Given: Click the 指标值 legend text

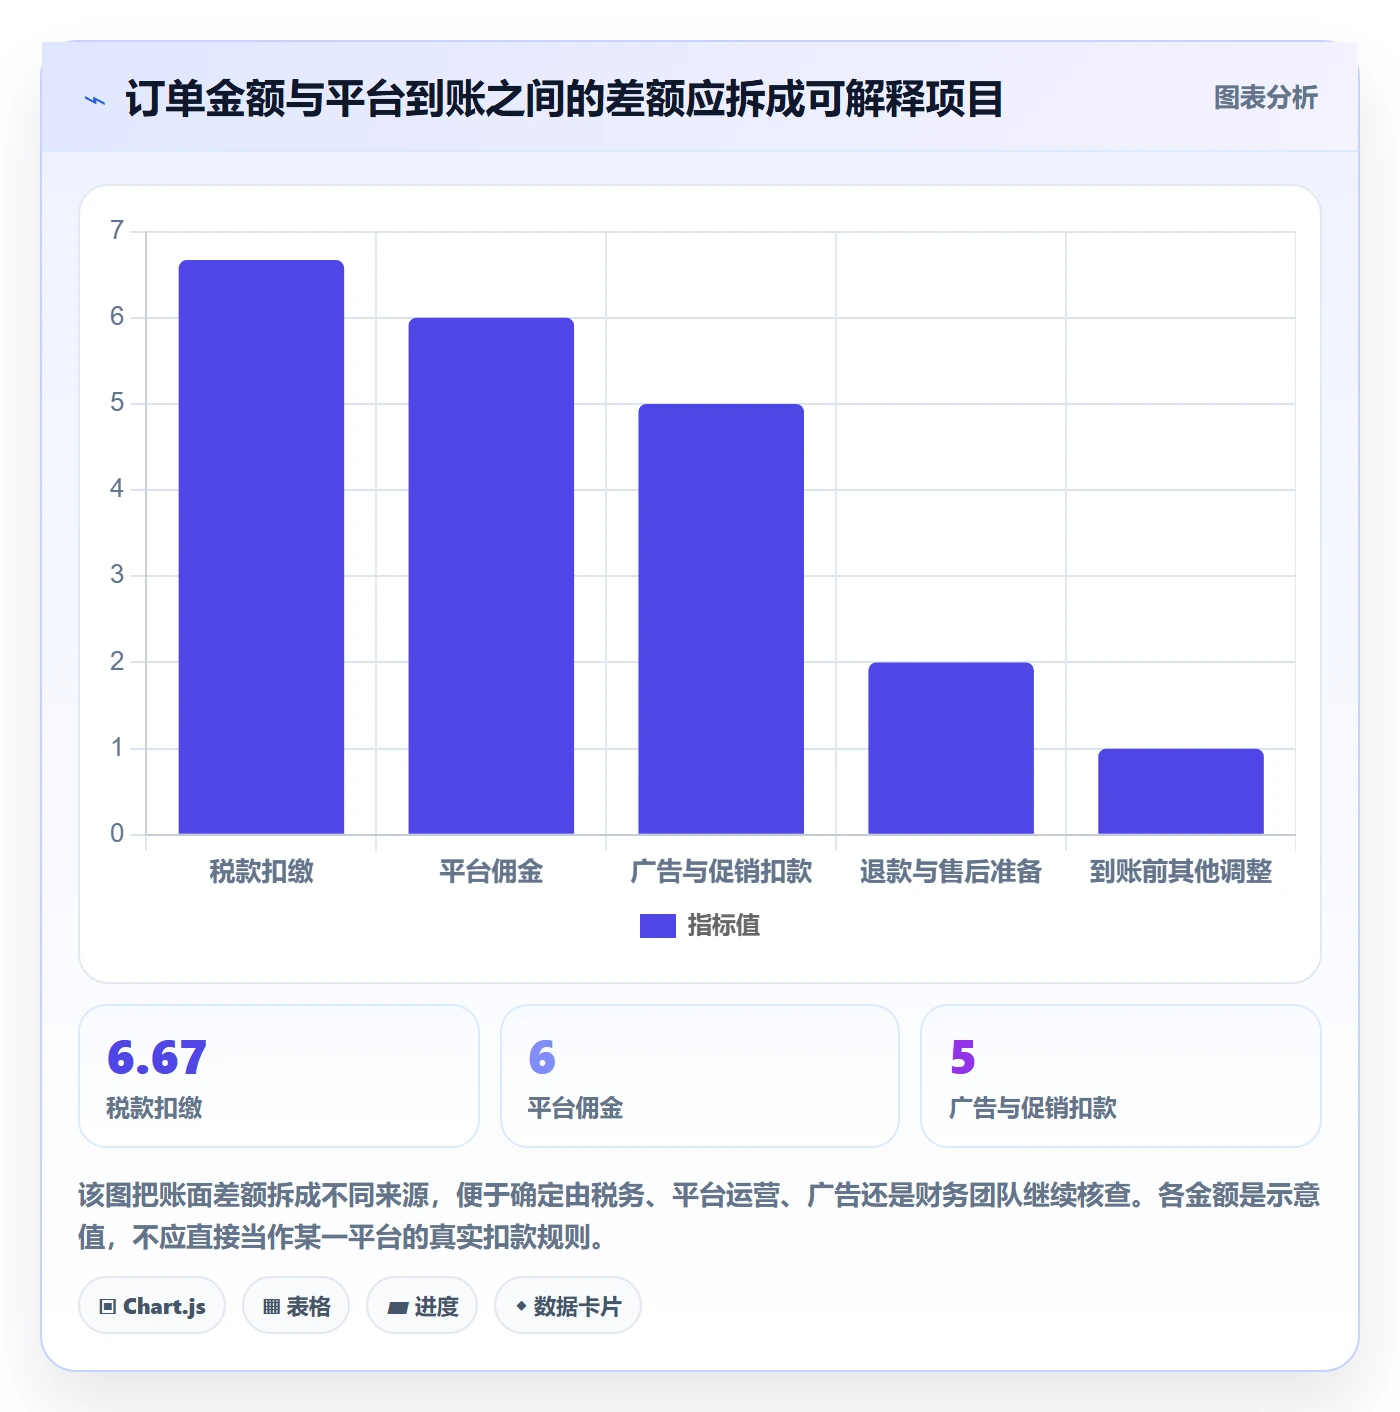Looking at the screenshot, I should 723,926.
